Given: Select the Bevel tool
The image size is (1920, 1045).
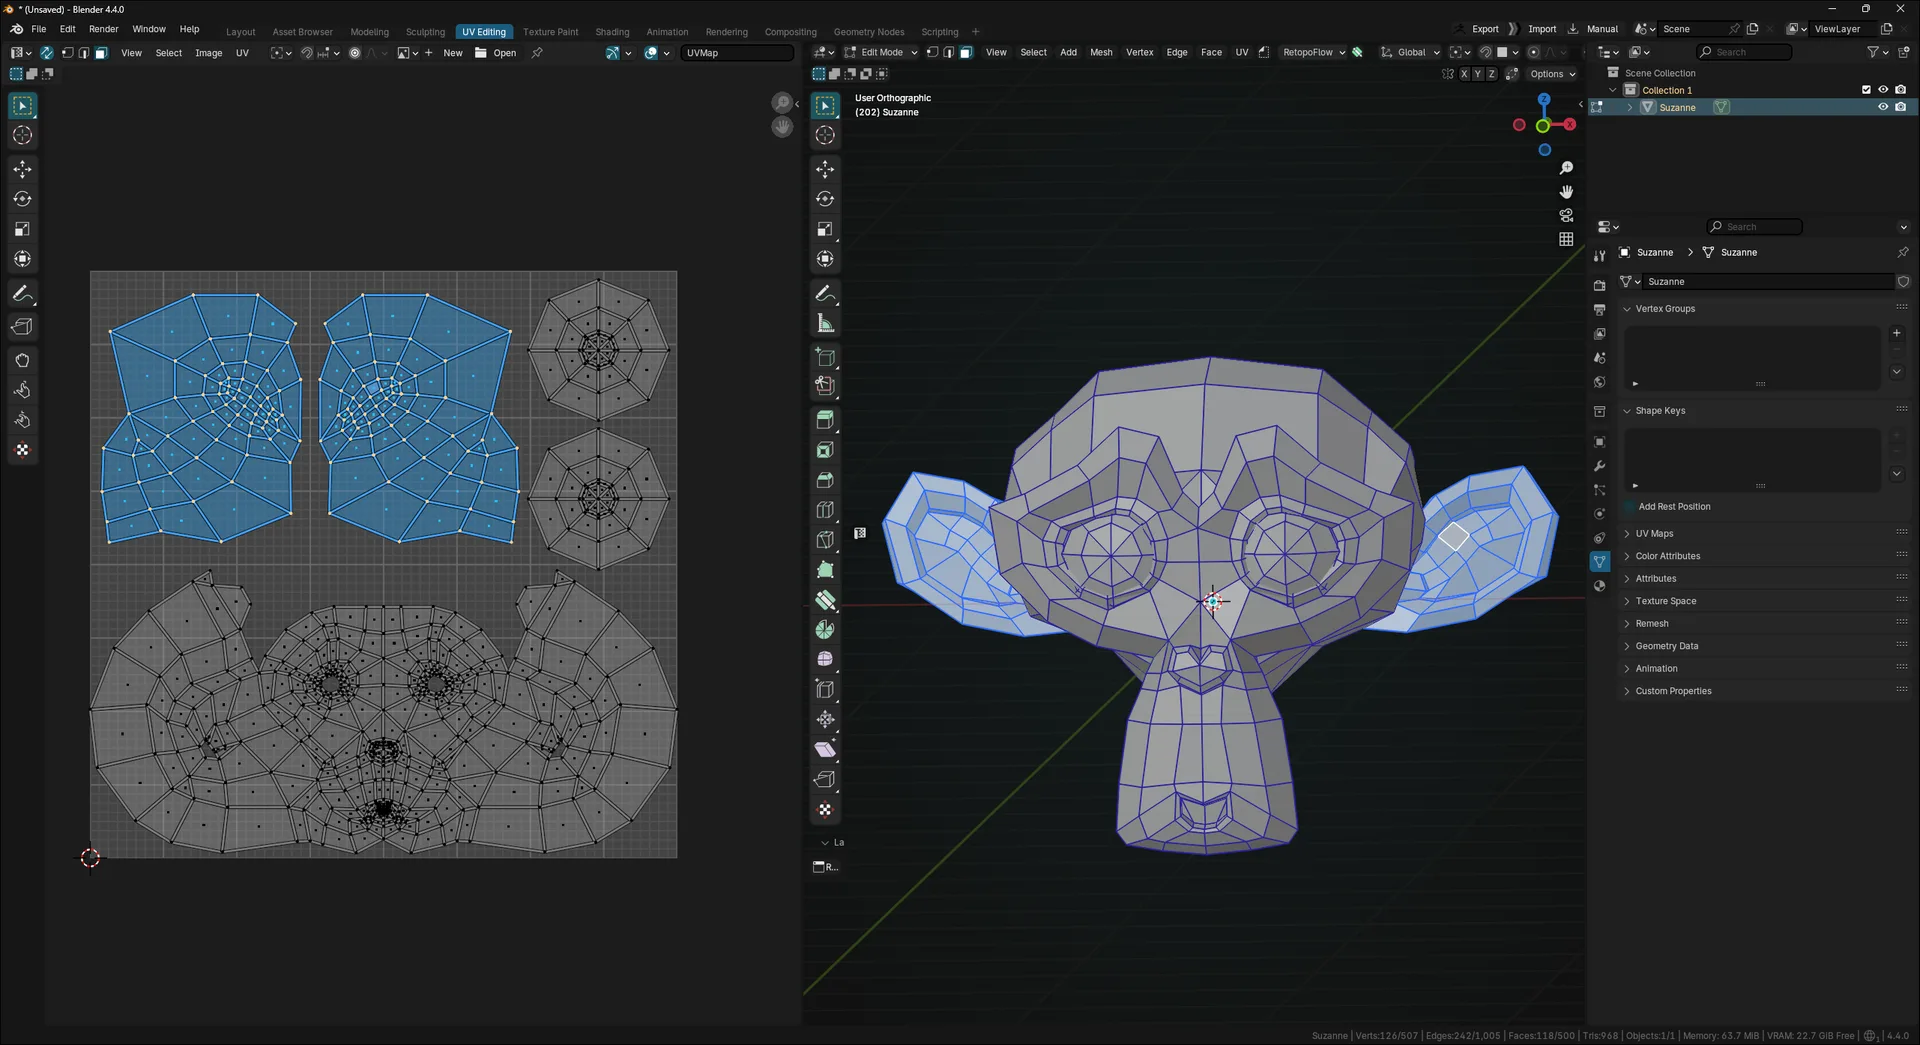Looking at the screenshot, I should 825,480.
